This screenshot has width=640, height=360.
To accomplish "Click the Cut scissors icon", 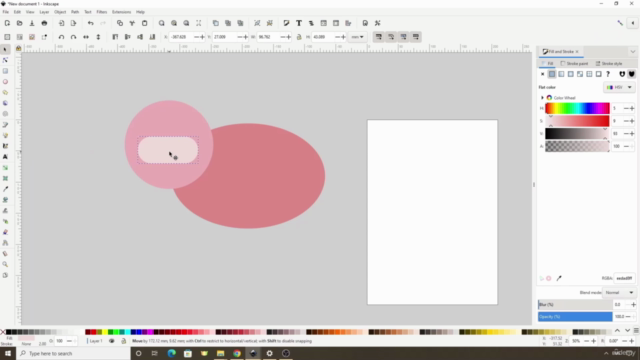I will [132, 23].
